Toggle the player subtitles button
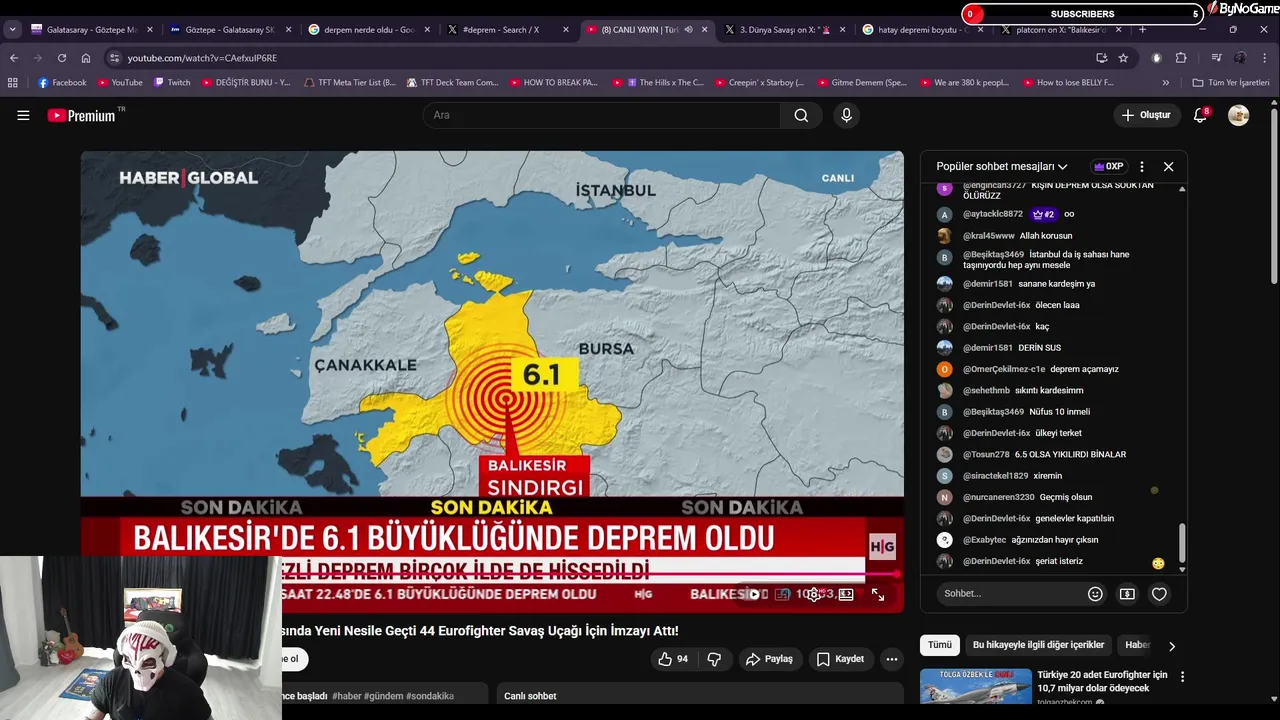Viewport: 1280px width, 720px height. pos(782,594)
